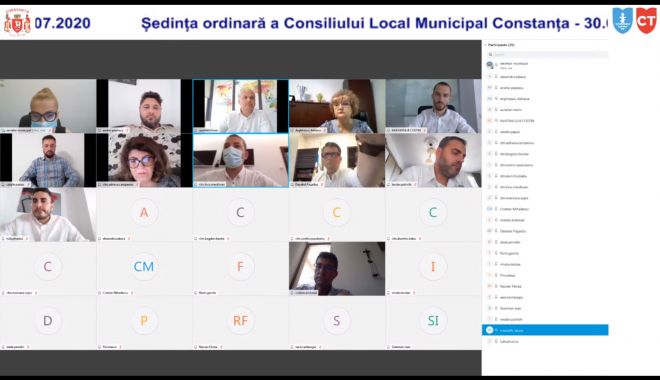Select the avatar tile with purple letter C

(x=48, y=268)
